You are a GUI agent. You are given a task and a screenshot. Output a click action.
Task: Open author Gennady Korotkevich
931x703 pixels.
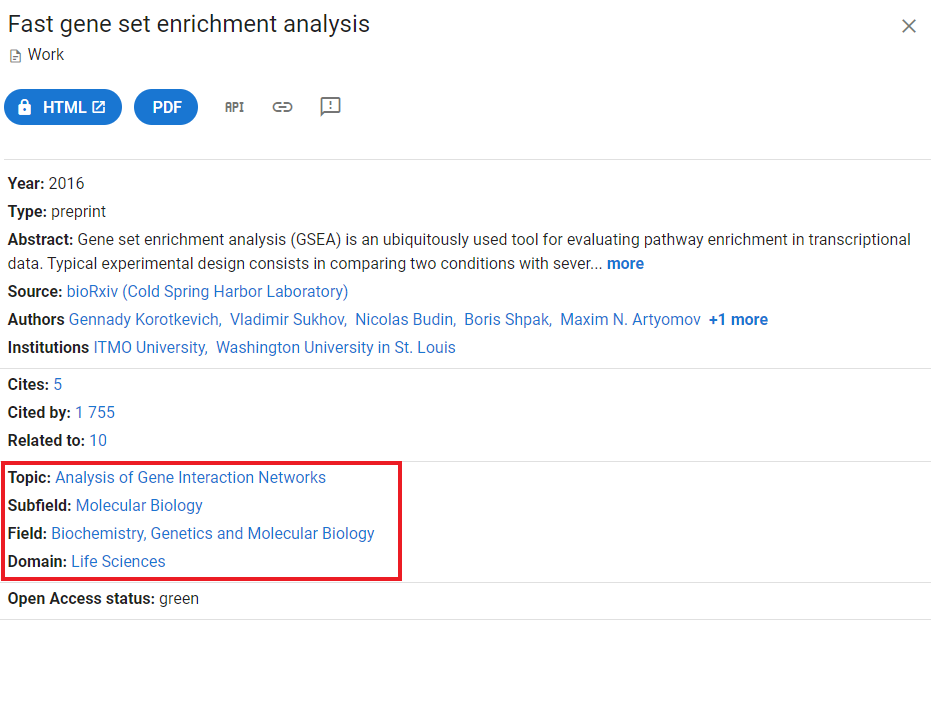[x=144, y=319]
